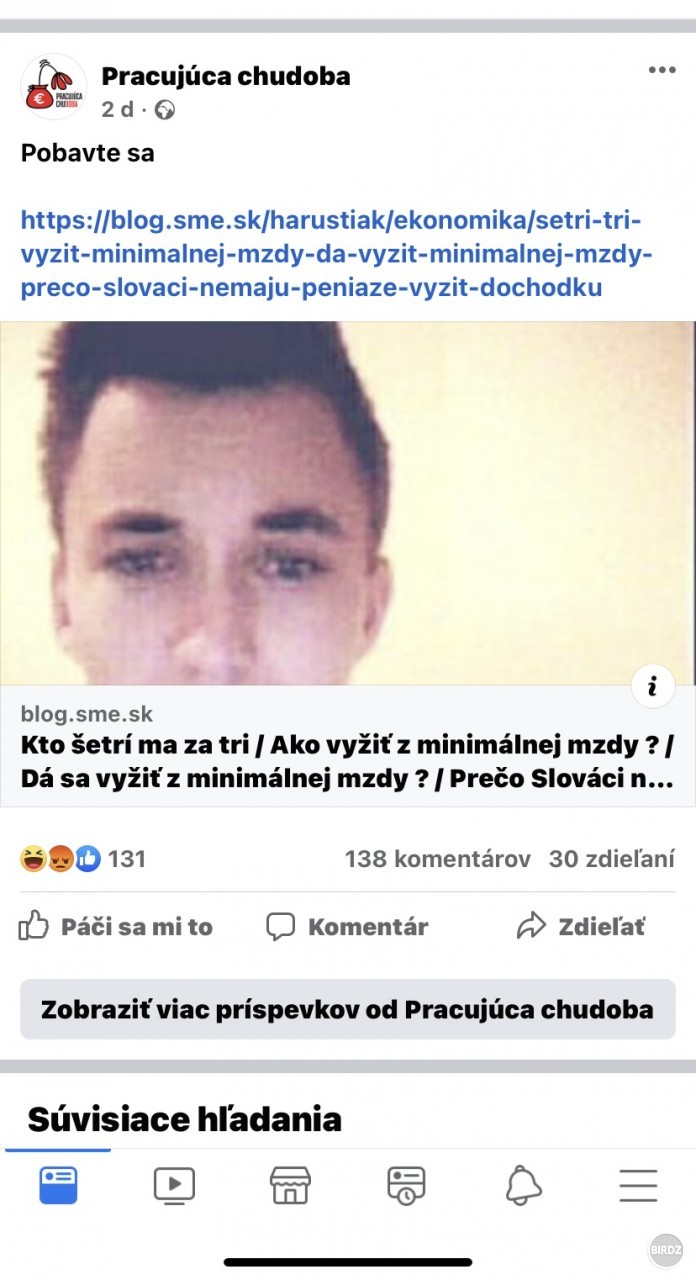Tap the Pracujúca chudoba profile avatar
This screenshot has width=696, height=1280.
[x=54, y=88]
